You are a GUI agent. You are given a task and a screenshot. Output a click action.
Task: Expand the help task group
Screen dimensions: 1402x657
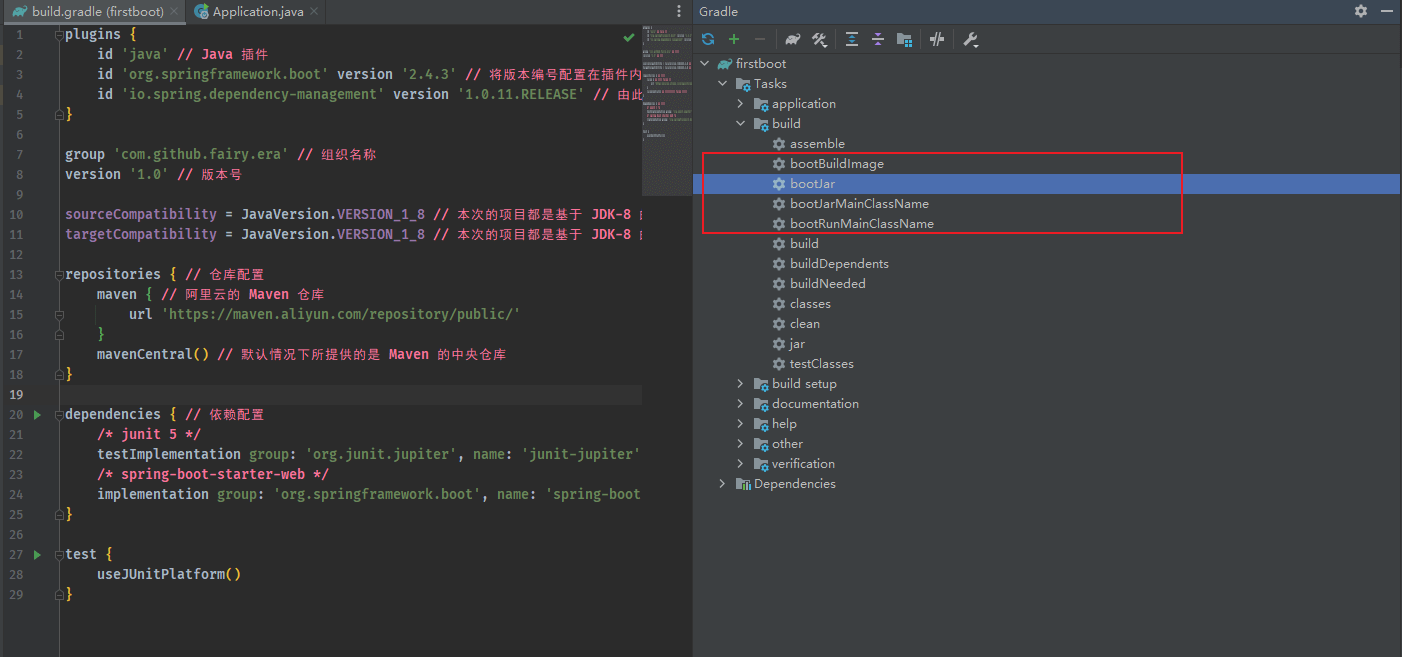(x=741, y=424)
